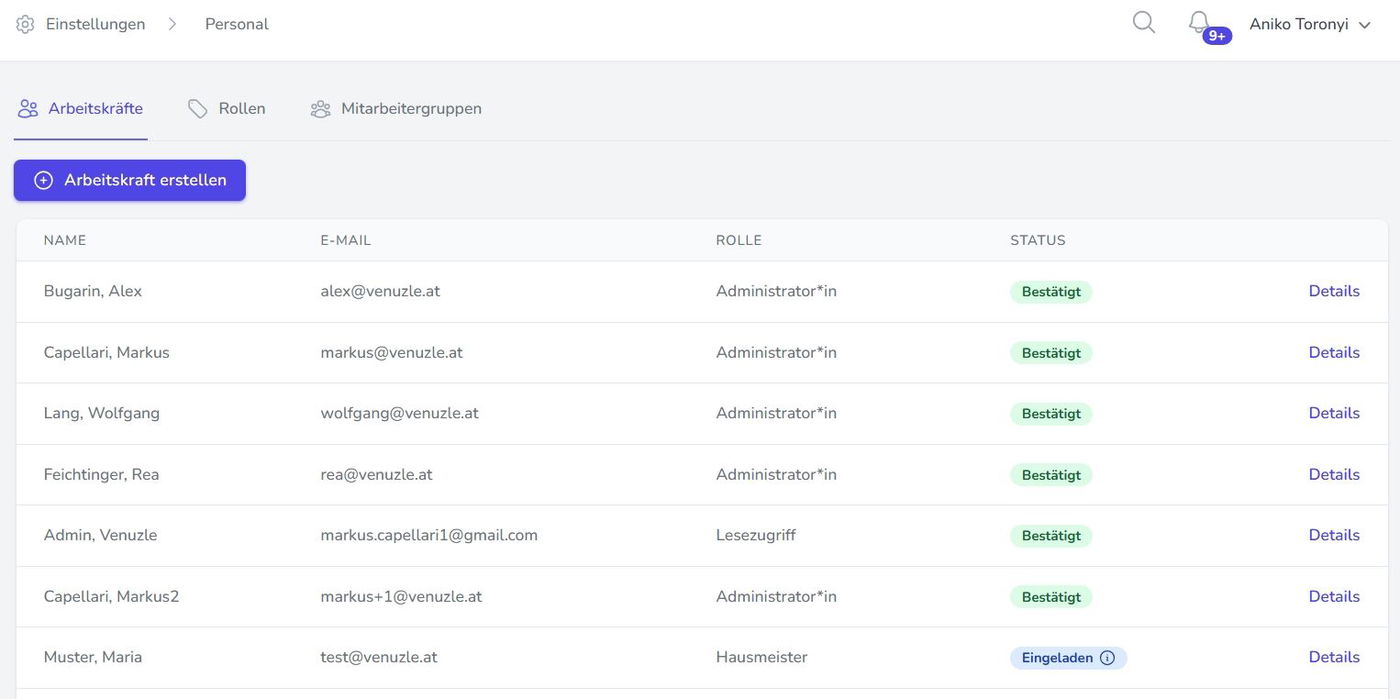The height and width of the screenshot is (699, 1400).
Task: Click the tag icon next to Rollen
Action: click(x=198, y=109)
